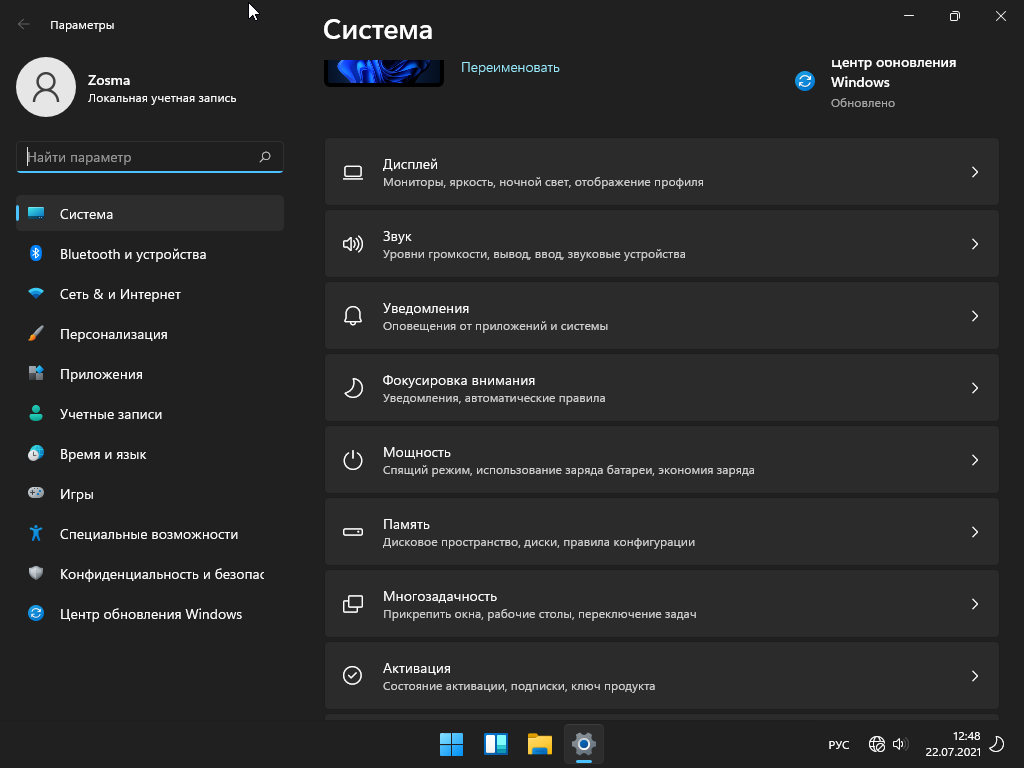Click the Мощность power icon

(x=352, y=460)
